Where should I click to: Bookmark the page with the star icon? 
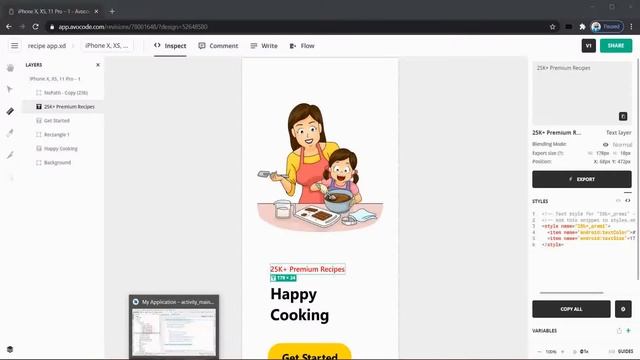click(552, 27)
